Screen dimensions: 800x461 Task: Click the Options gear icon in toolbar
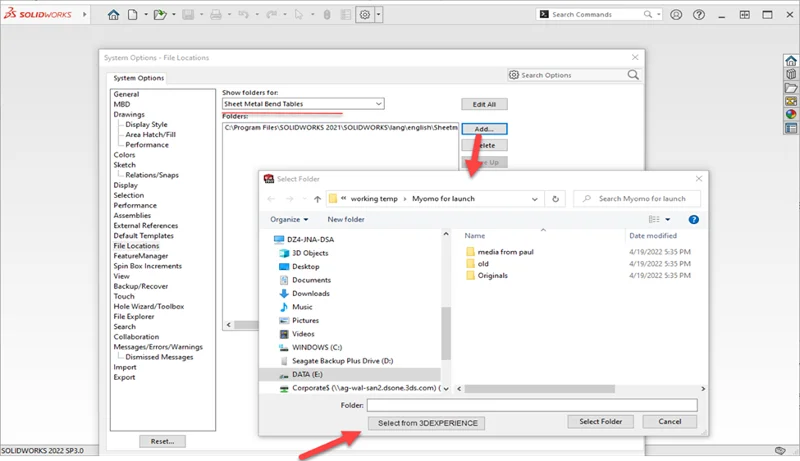coord(365,15)
